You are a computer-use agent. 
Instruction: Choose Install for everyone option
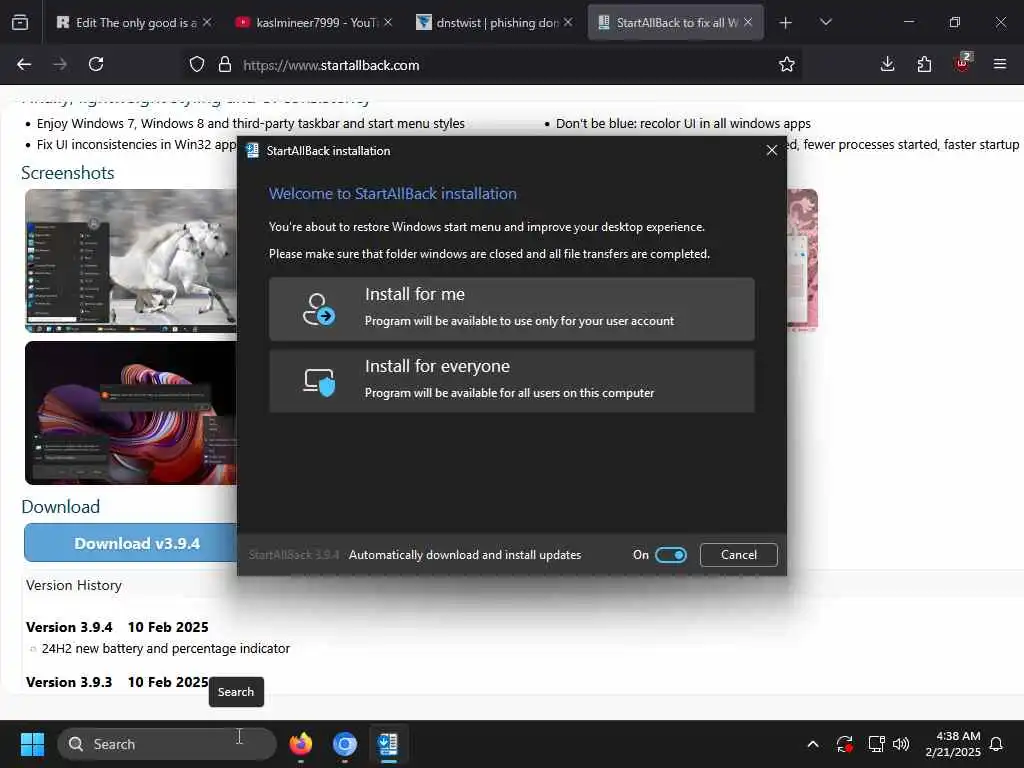tap(511, 381)
